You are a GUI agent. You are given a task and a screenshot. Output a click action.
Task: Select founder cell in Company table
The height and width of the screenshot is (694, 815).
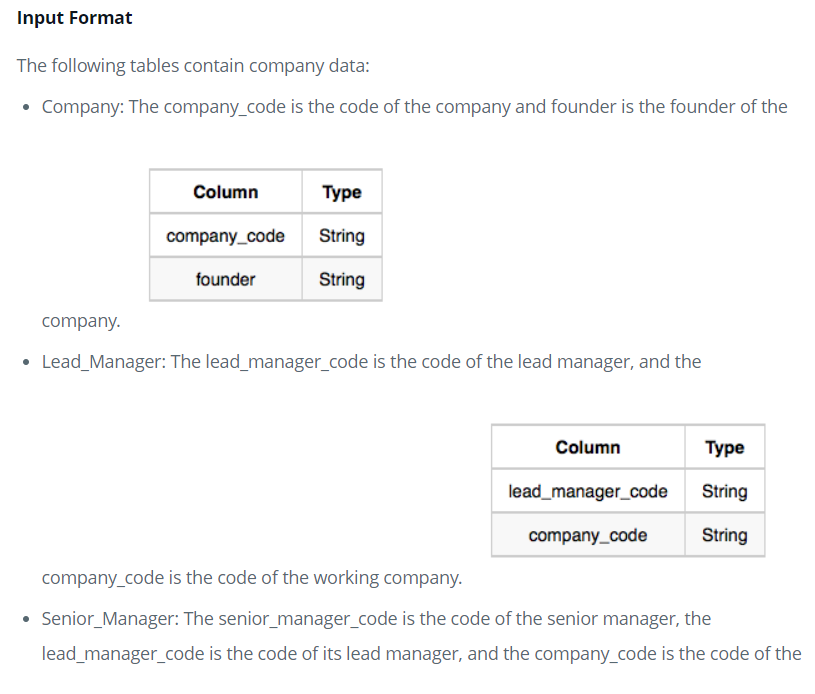226,279
